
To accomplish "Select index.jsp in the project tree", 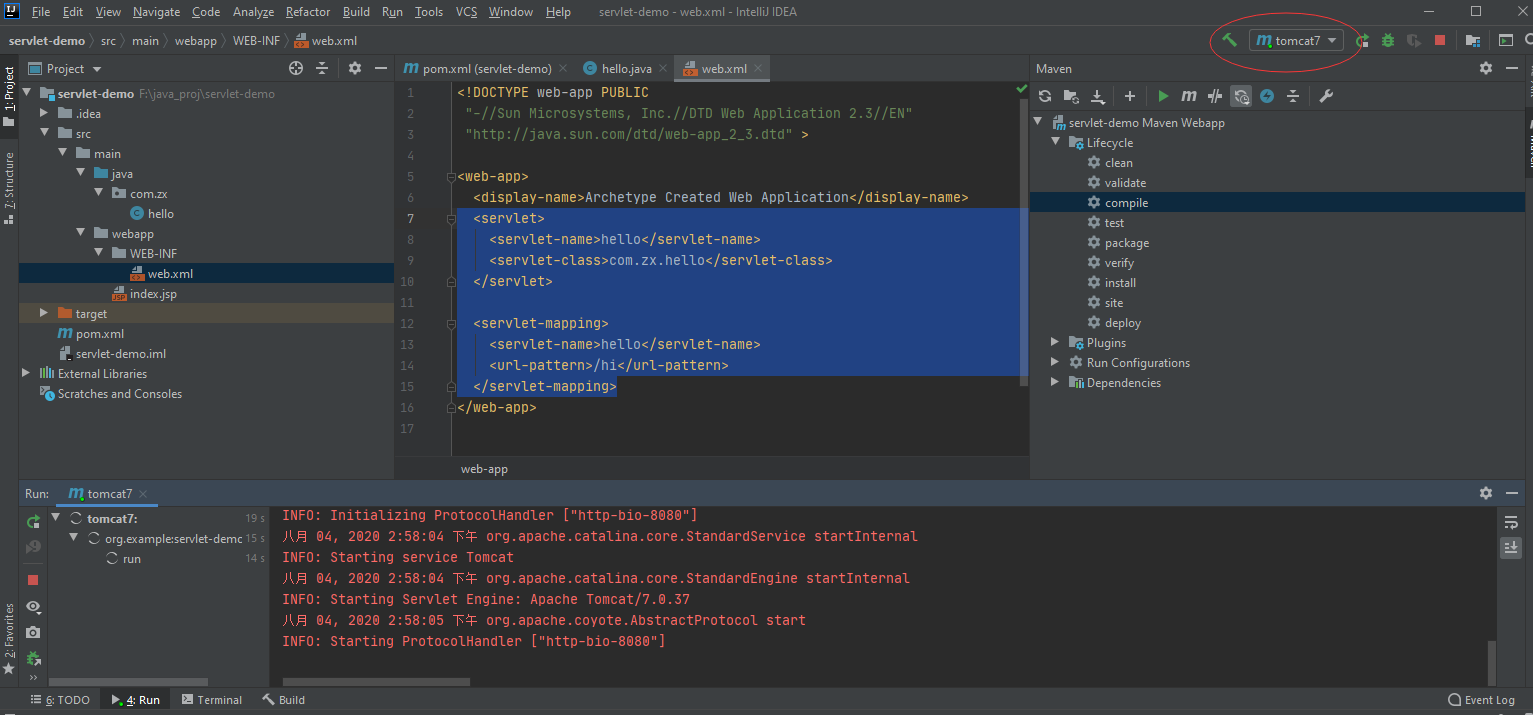I will click(x=153, y=294).
